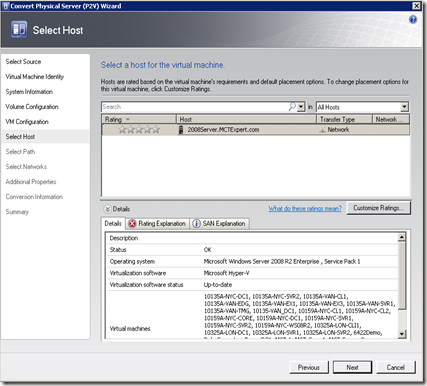Click the Cancel button

pos(396,367)
